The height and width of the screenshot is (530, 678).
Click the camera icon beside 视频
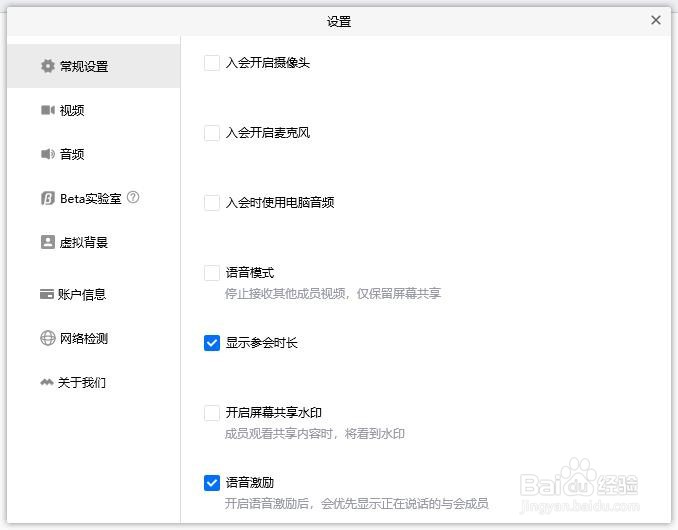pos(47,110)
